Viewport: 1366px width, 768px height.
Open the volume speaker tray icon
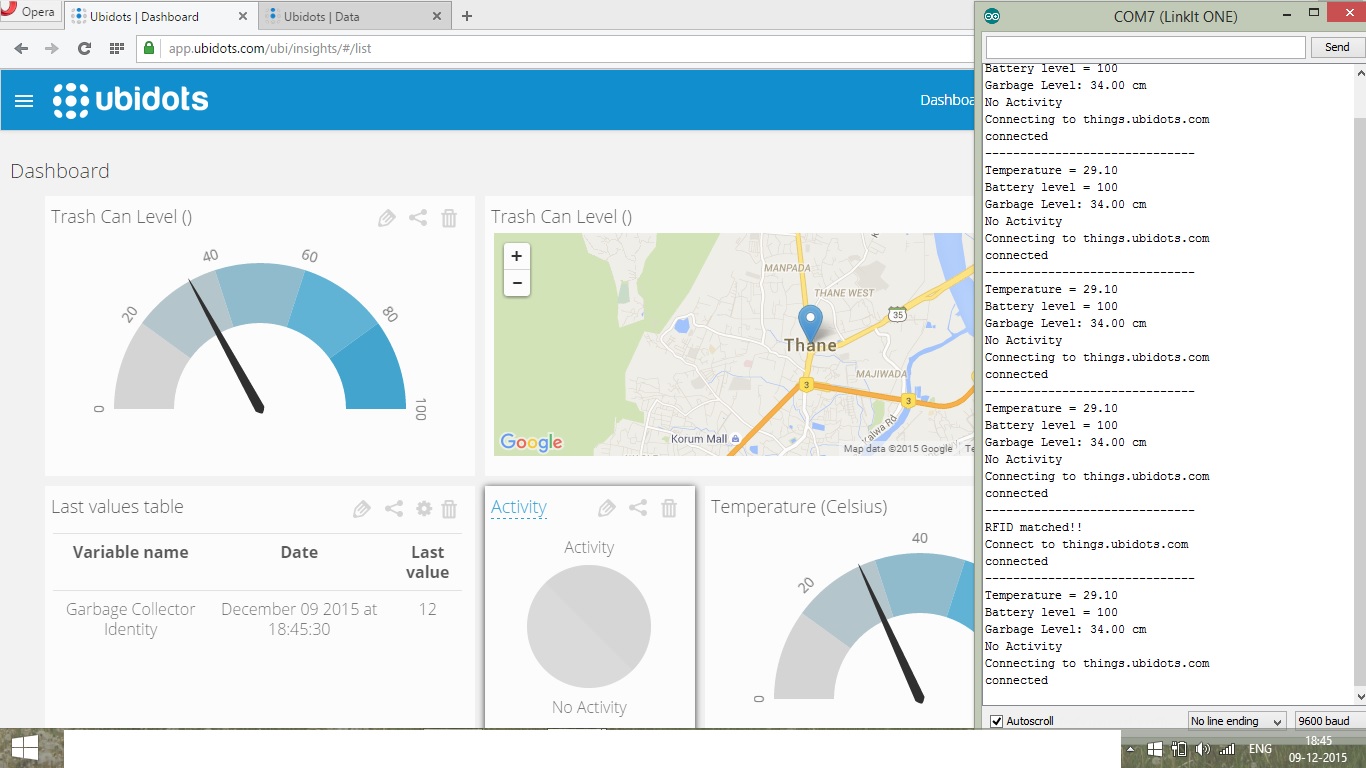point(1202,748)
